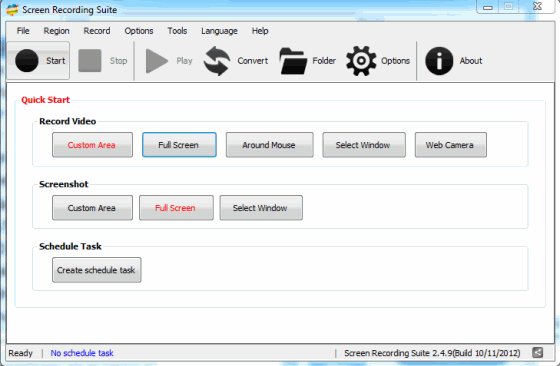Choose Select Window under Screenshot
The image size is (560, 366).
(x=261, y=208)
